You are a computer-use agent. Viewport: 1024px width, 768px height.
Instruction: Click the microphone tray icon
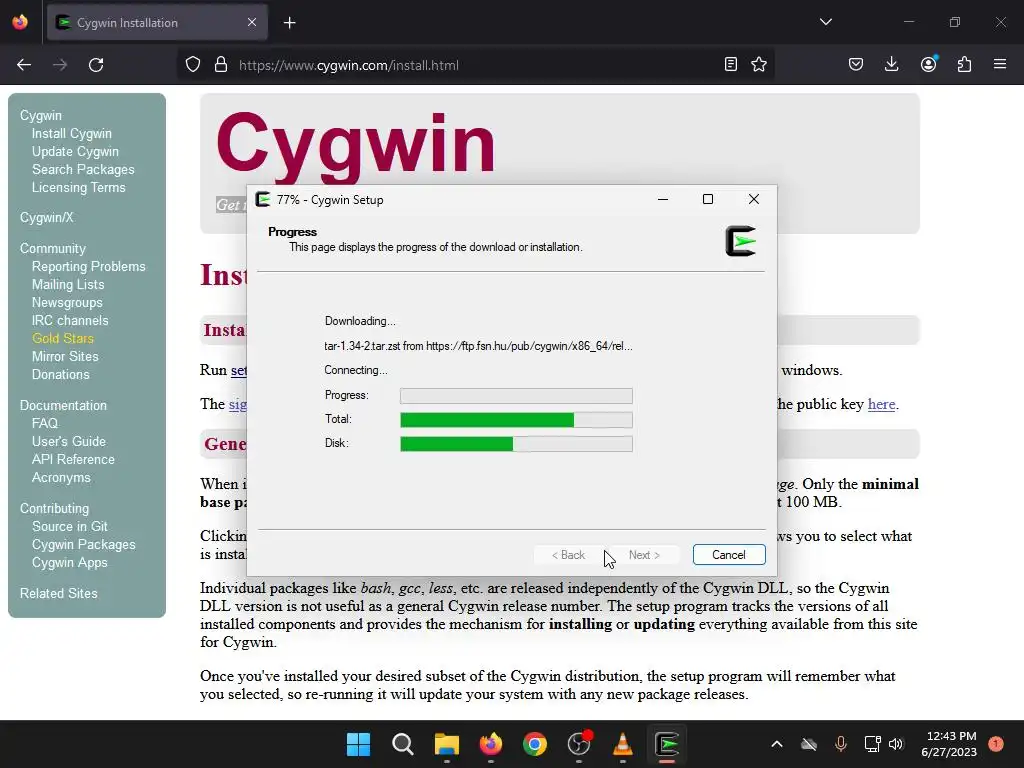(x=840, y=744)
